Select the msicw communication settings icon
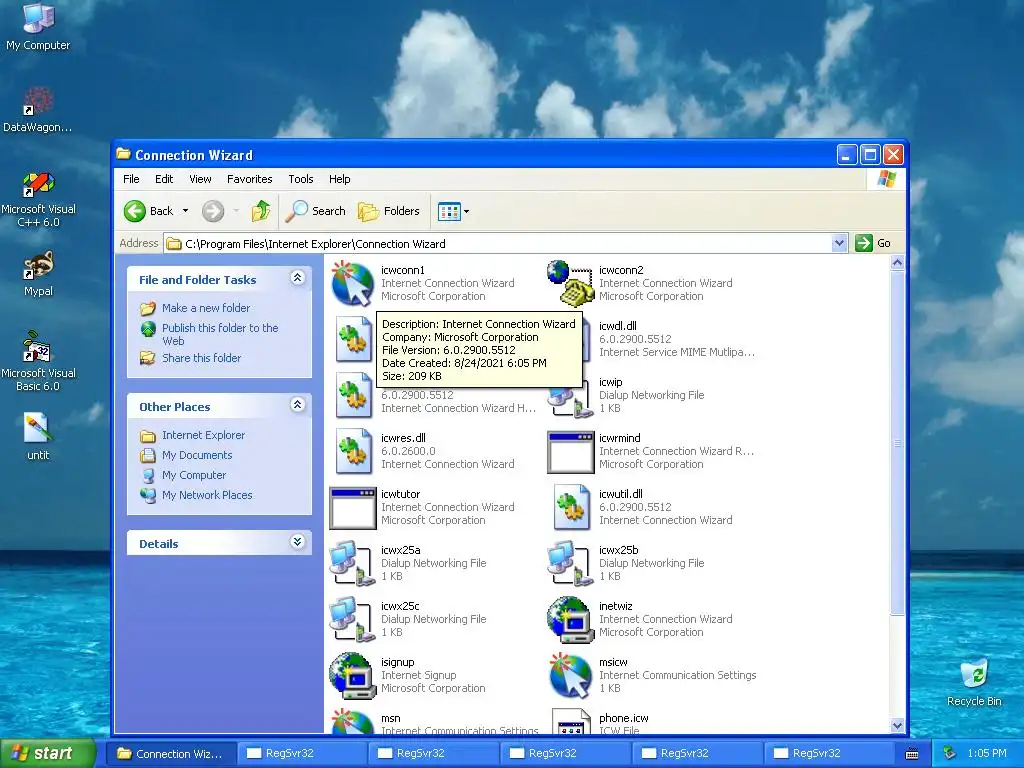Screen dimensions: 1024x768 (570, 675)
